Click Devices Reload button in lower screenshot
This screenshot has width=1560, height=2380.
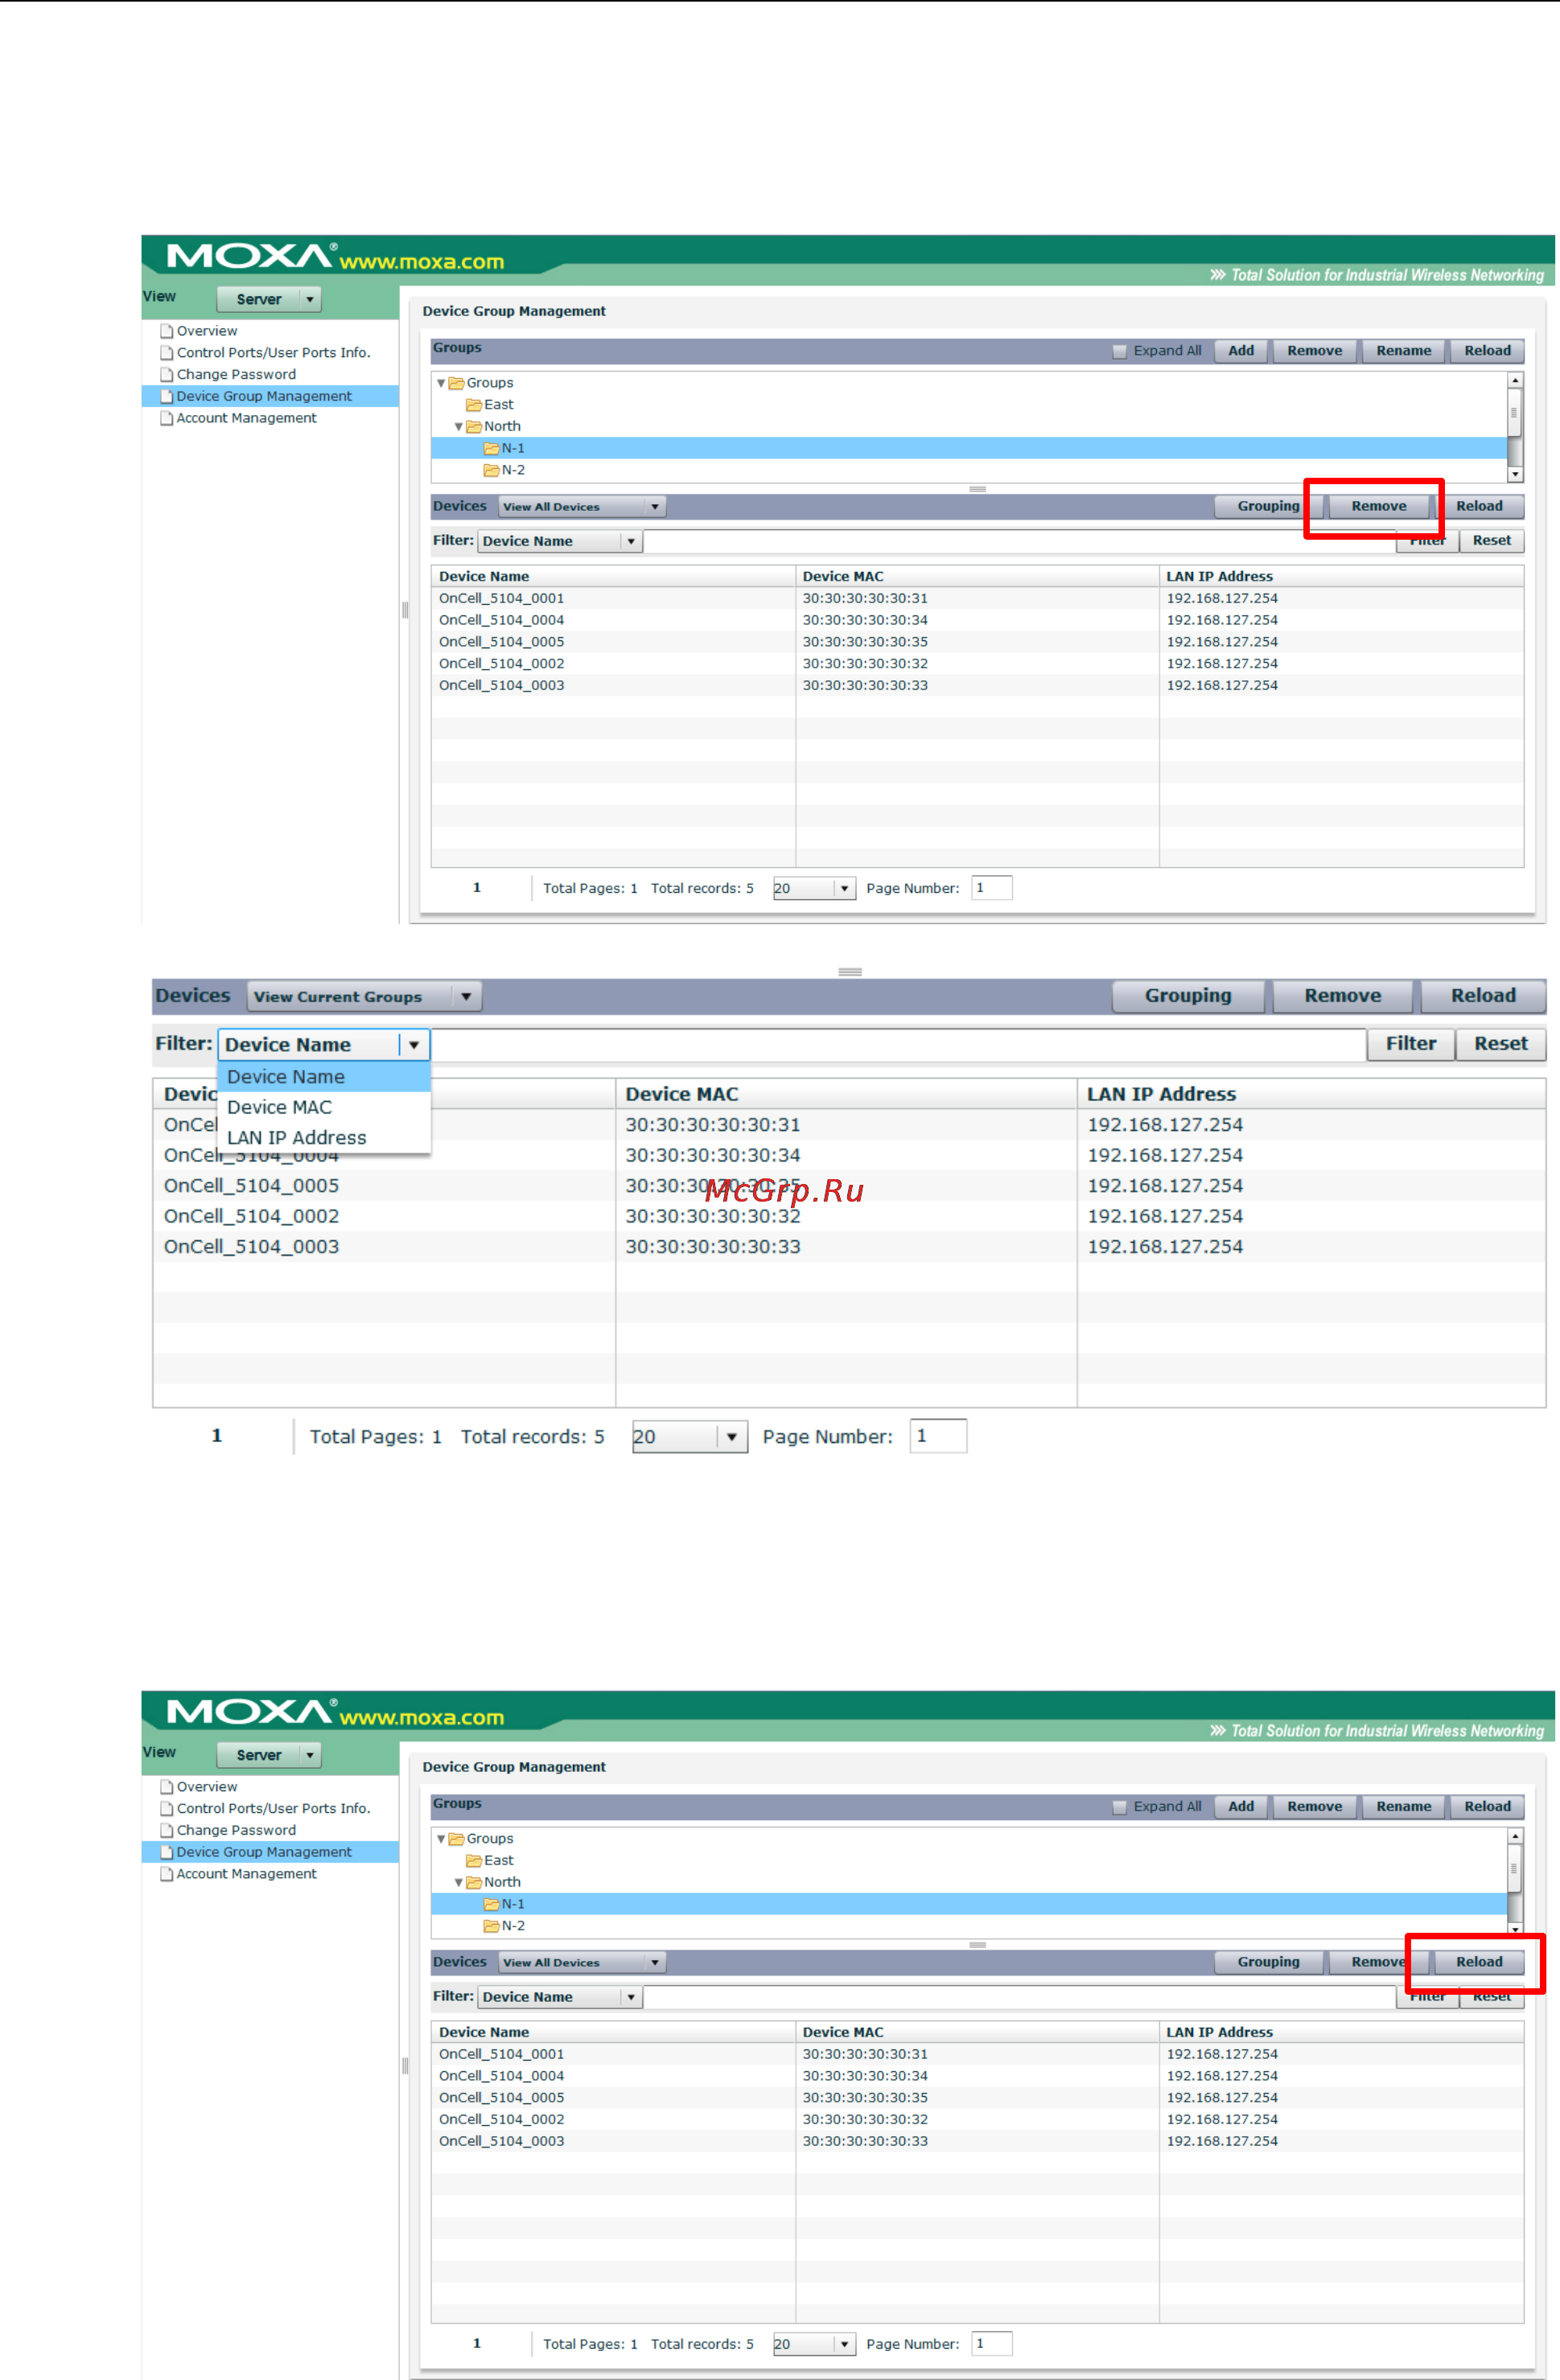point(1479,1962)
